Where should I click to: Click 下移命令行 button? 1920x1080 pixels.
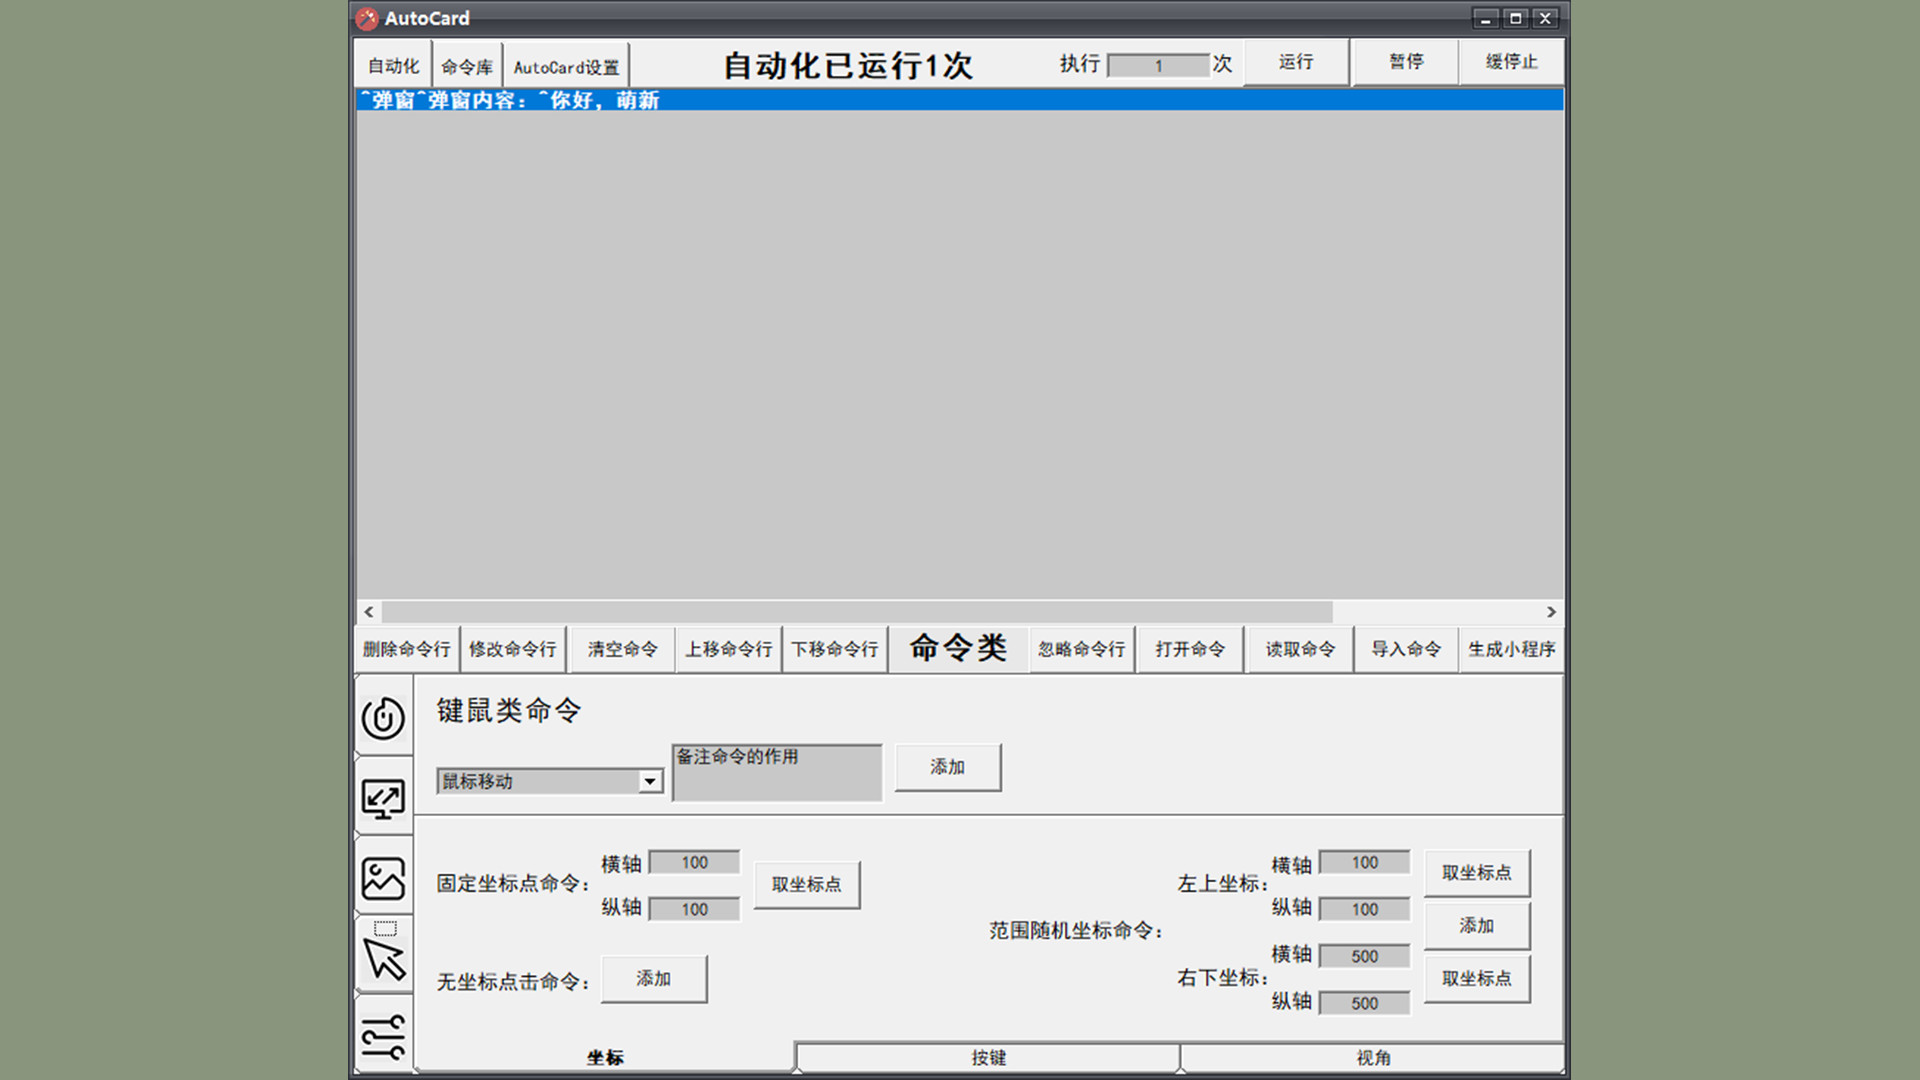pyautogui.click(x=835, y=649)
